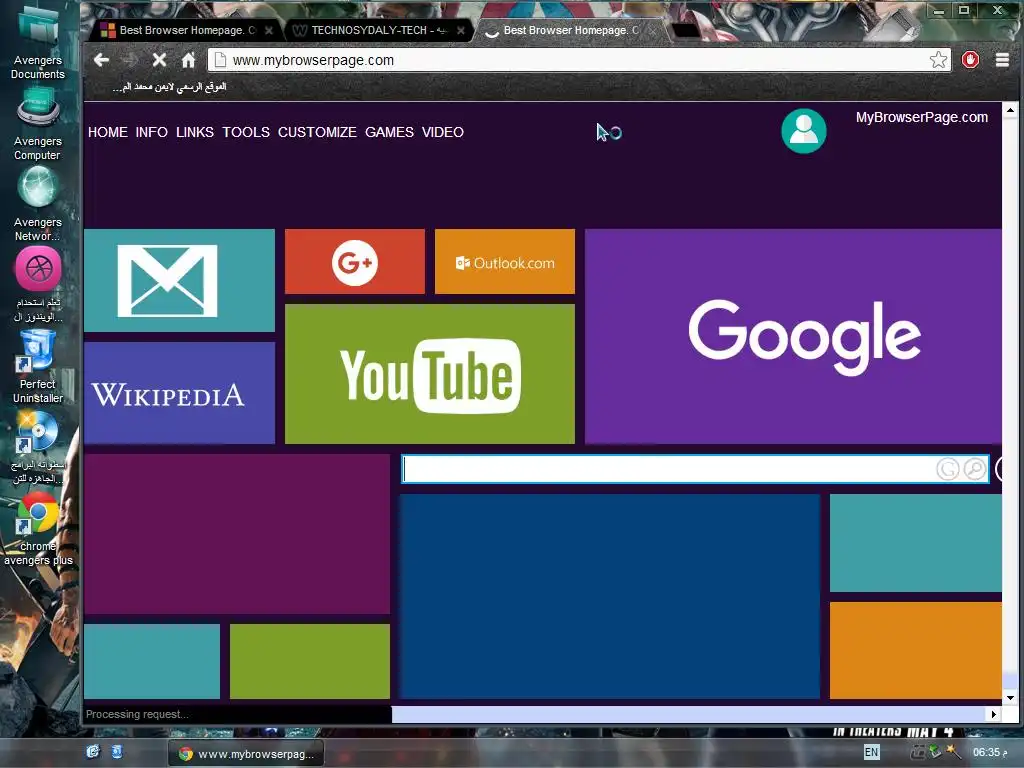The width and height of the screenshot is (1024, 768).
Task: Click the page icon in address bar
Action: 221,60
